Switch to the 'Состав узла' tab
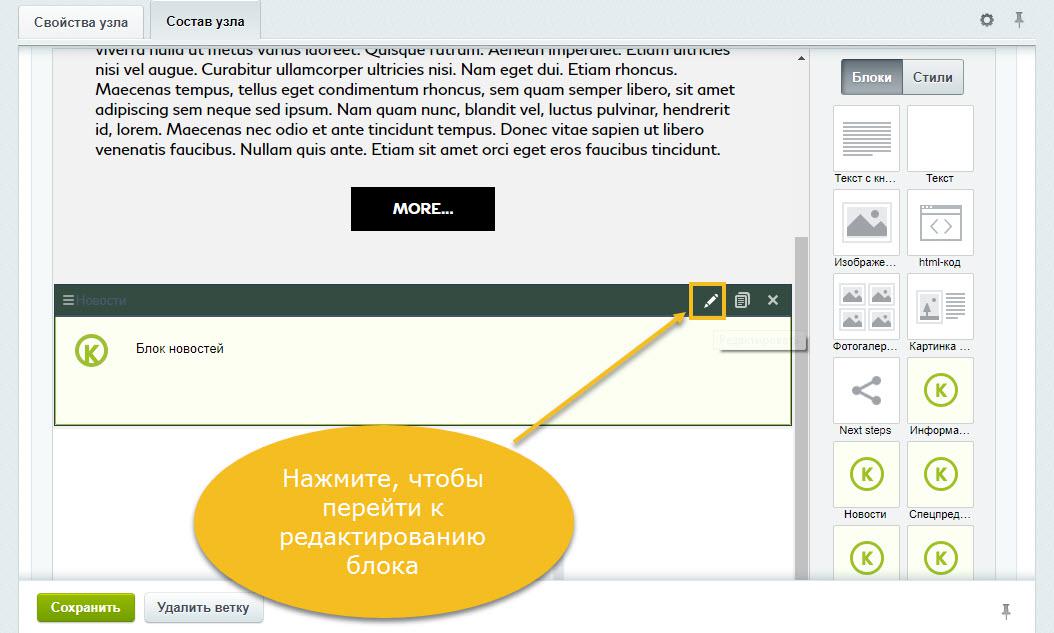 pyautogui.click(x=205, y=22)
